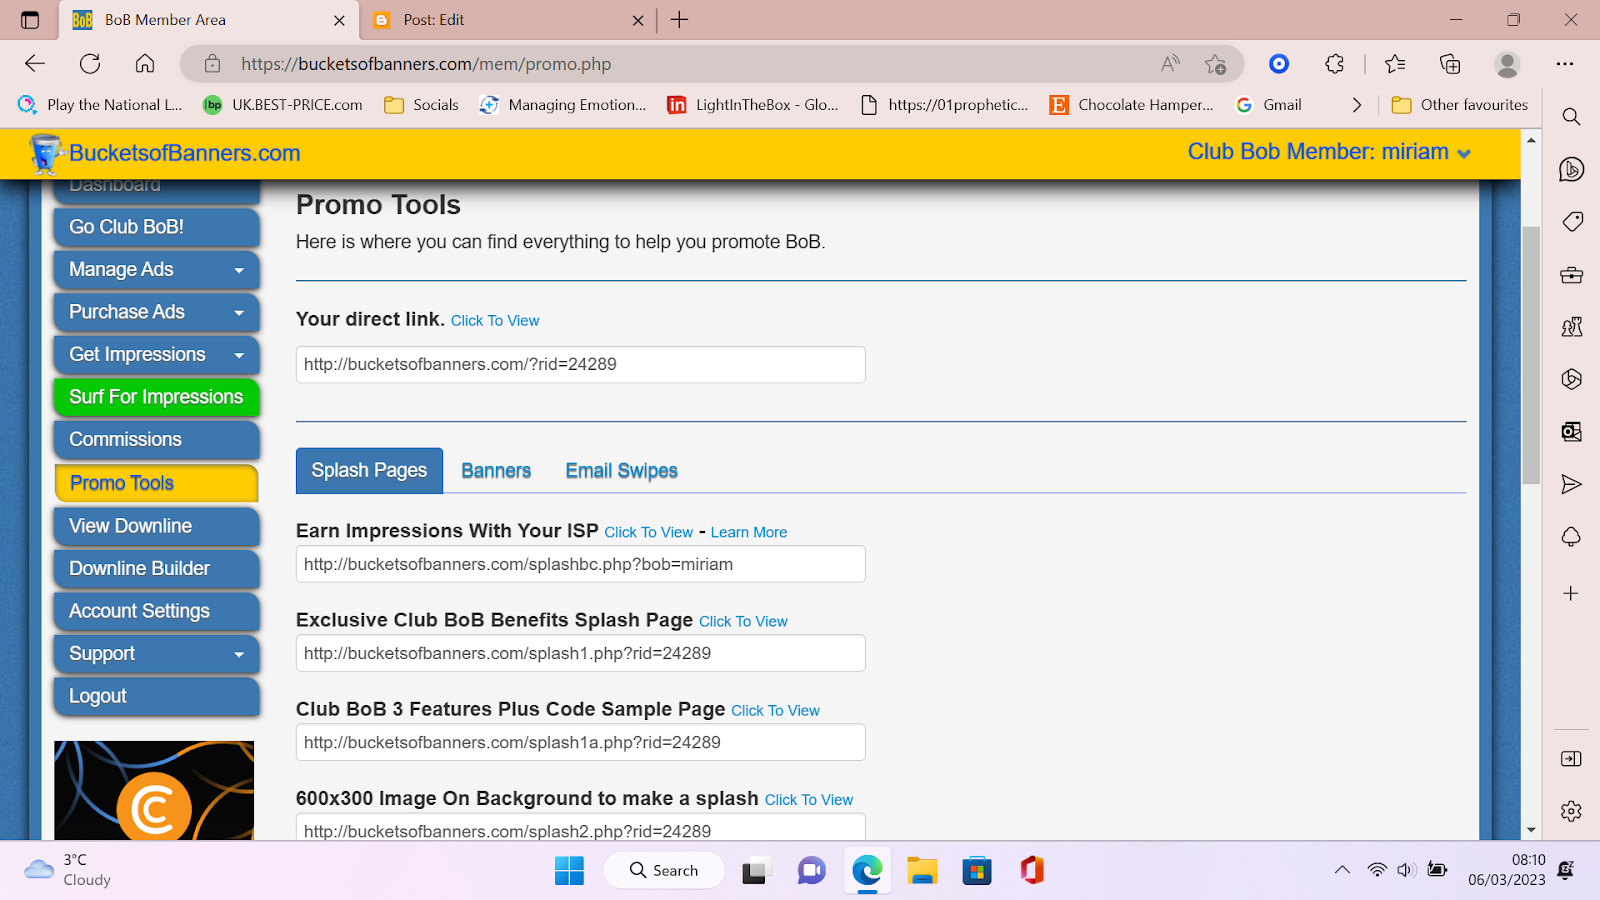The width and height of the screenshot is (1600, 900).
Task: Open File Explorer from taskbar
Action: 922,871
